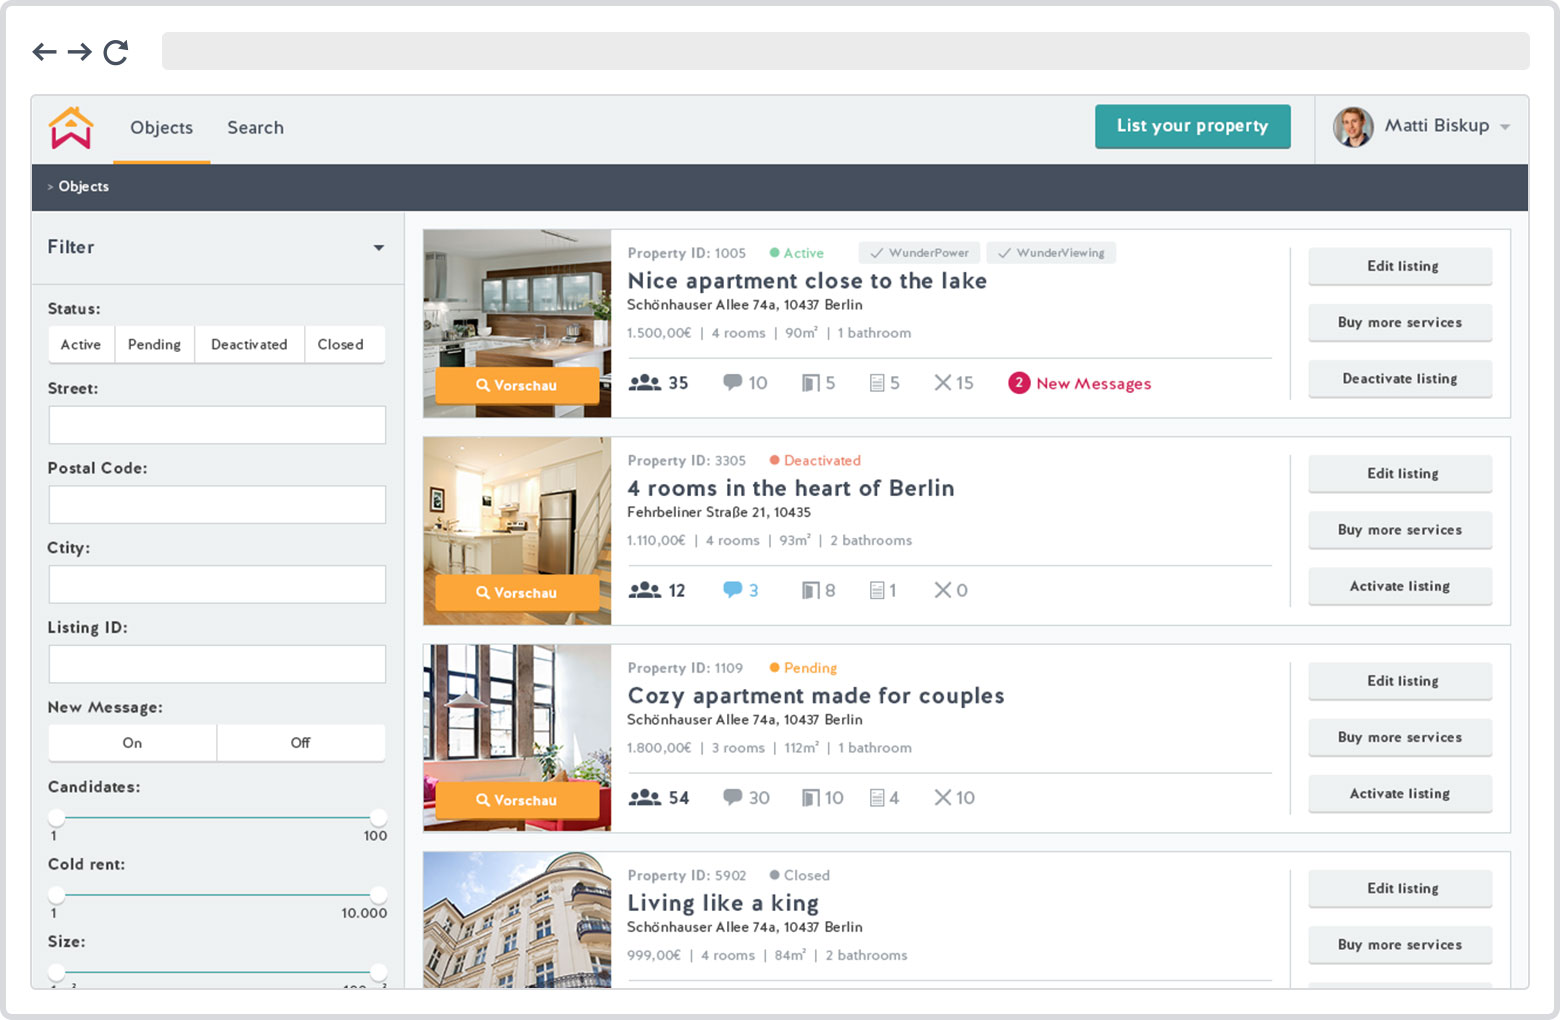Click Deactivate listing for property 1005

(1399, 379)
